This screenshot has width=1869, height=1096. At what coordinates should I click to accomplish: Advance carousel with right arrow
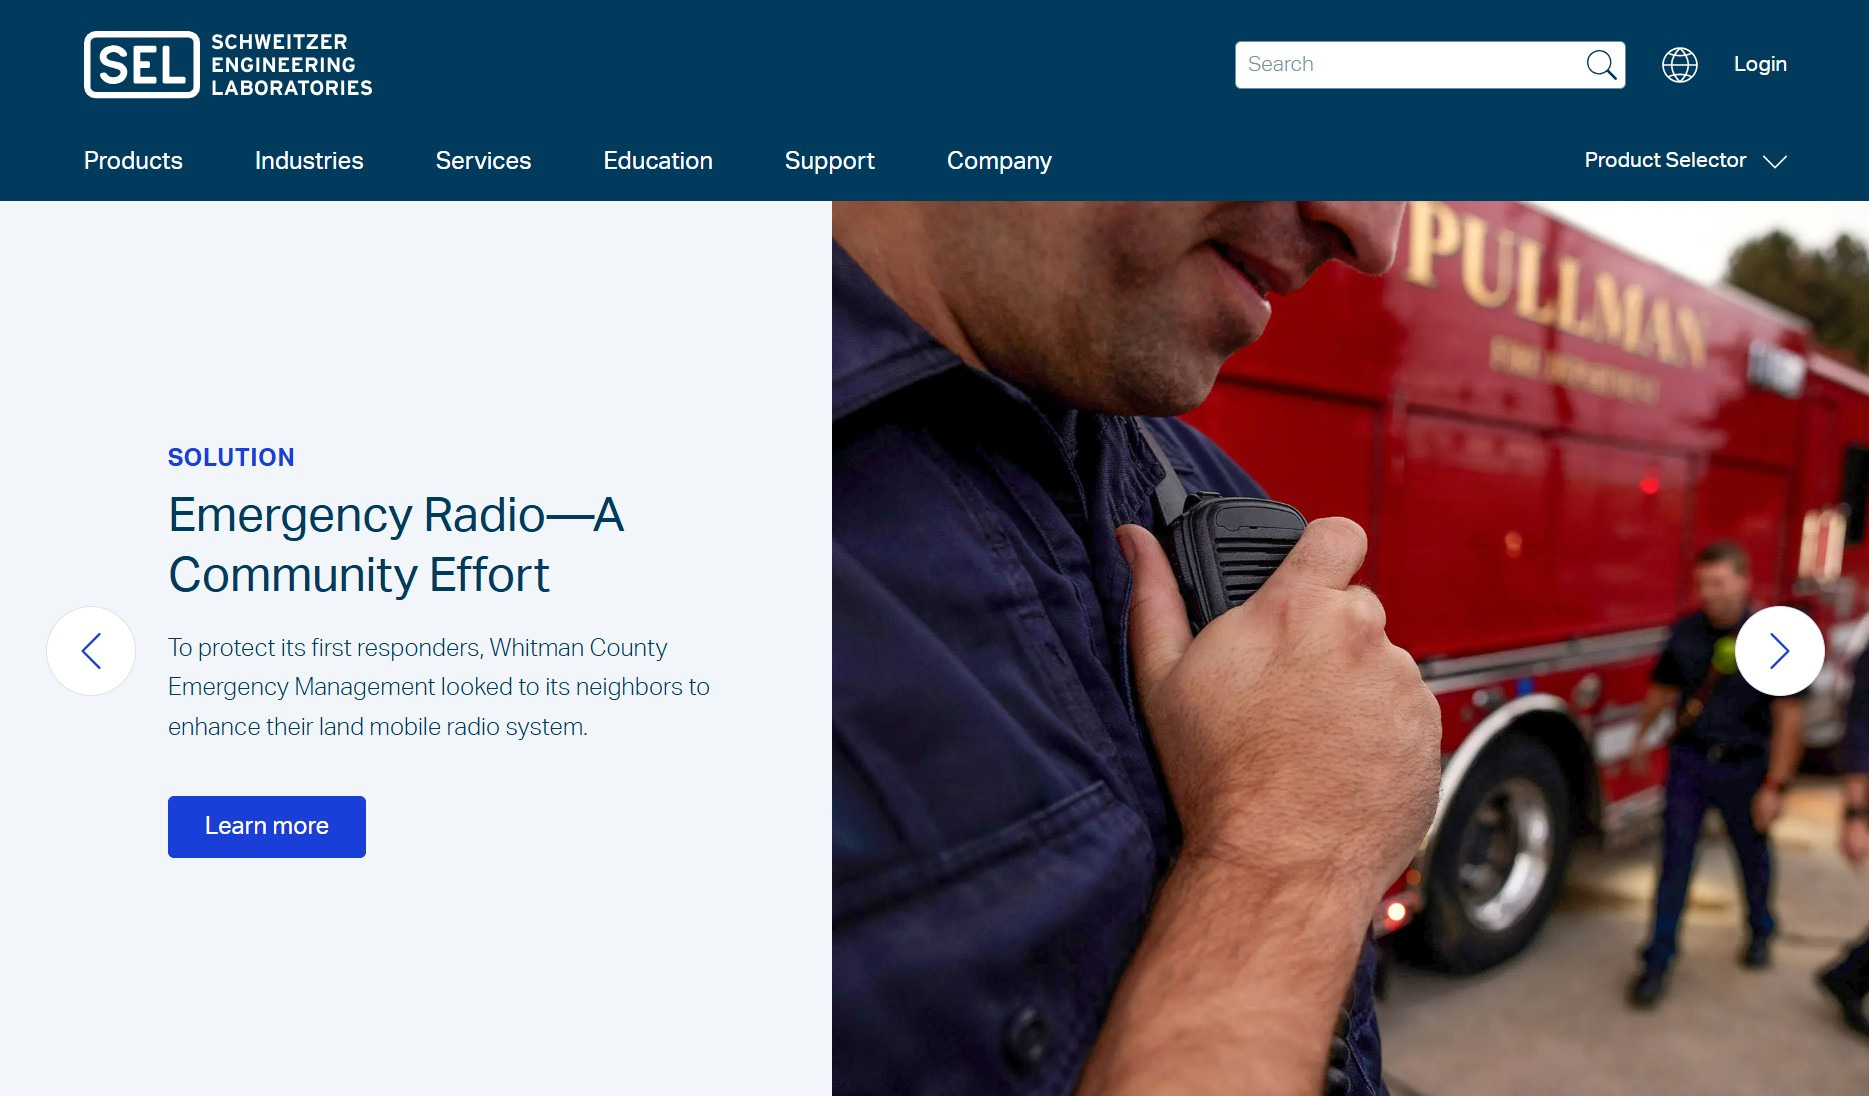(x=1779, y=651)
